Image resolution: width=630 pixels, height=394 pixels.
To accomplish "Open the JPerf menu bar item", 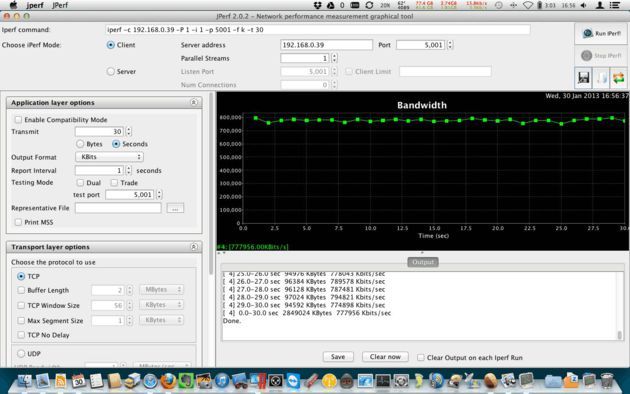I will pyautogui.click(x=60, y=5).
